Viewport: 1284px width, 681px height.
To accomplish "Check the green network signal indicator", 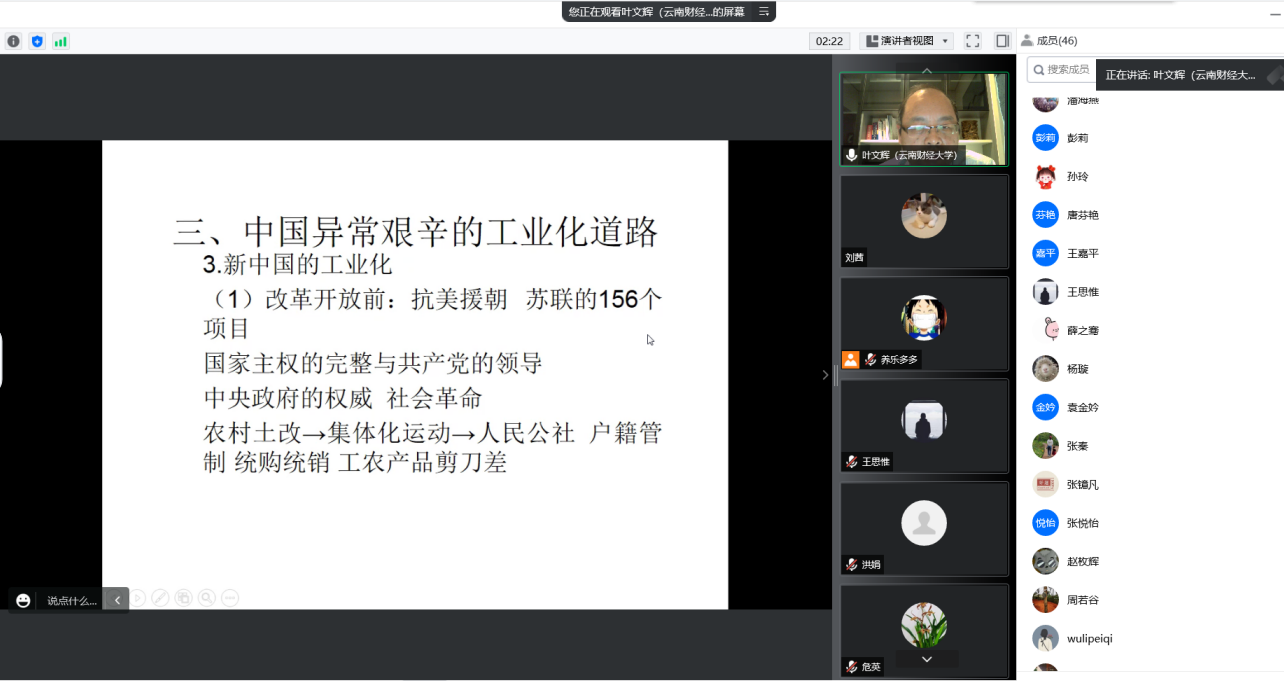I will coord(61,41).
